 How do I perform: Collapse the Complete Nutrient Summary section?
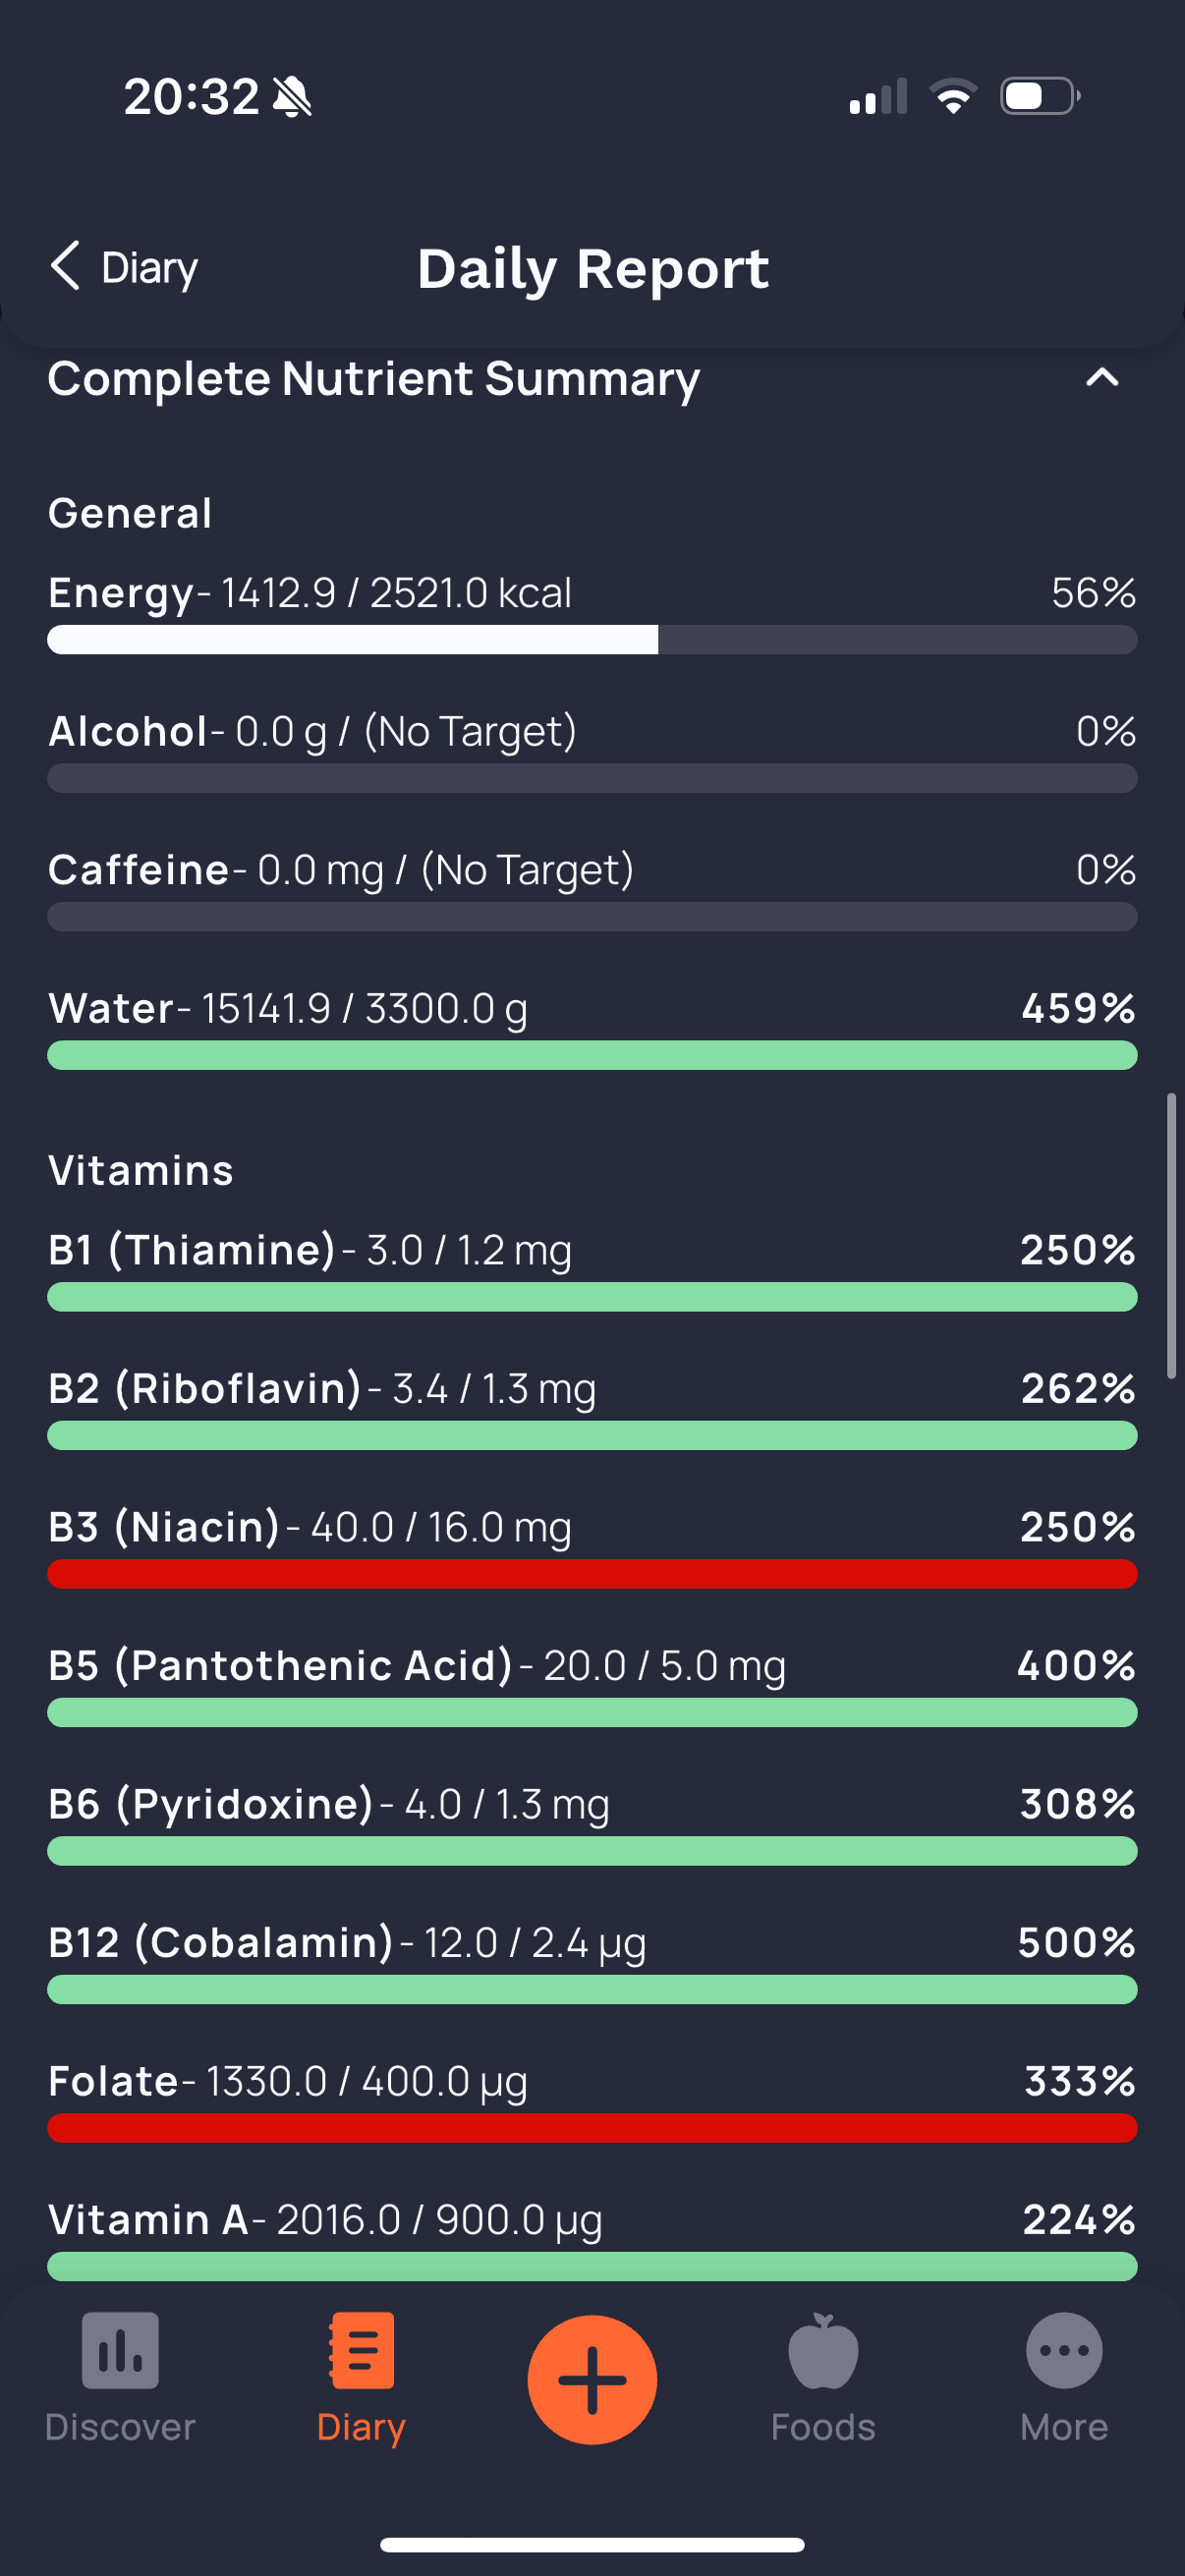click(x=1102, y=378)
